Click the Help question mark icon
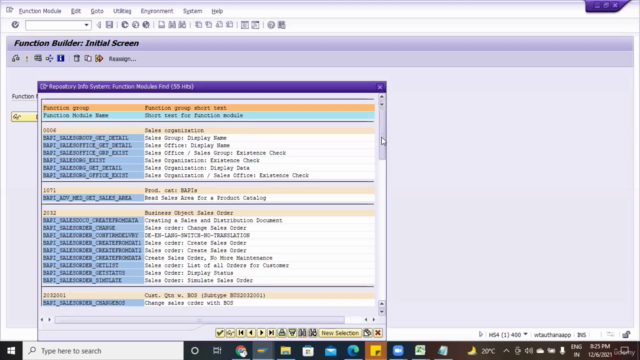The width and height of the screenshot is (640, 360). coord(271,25)
